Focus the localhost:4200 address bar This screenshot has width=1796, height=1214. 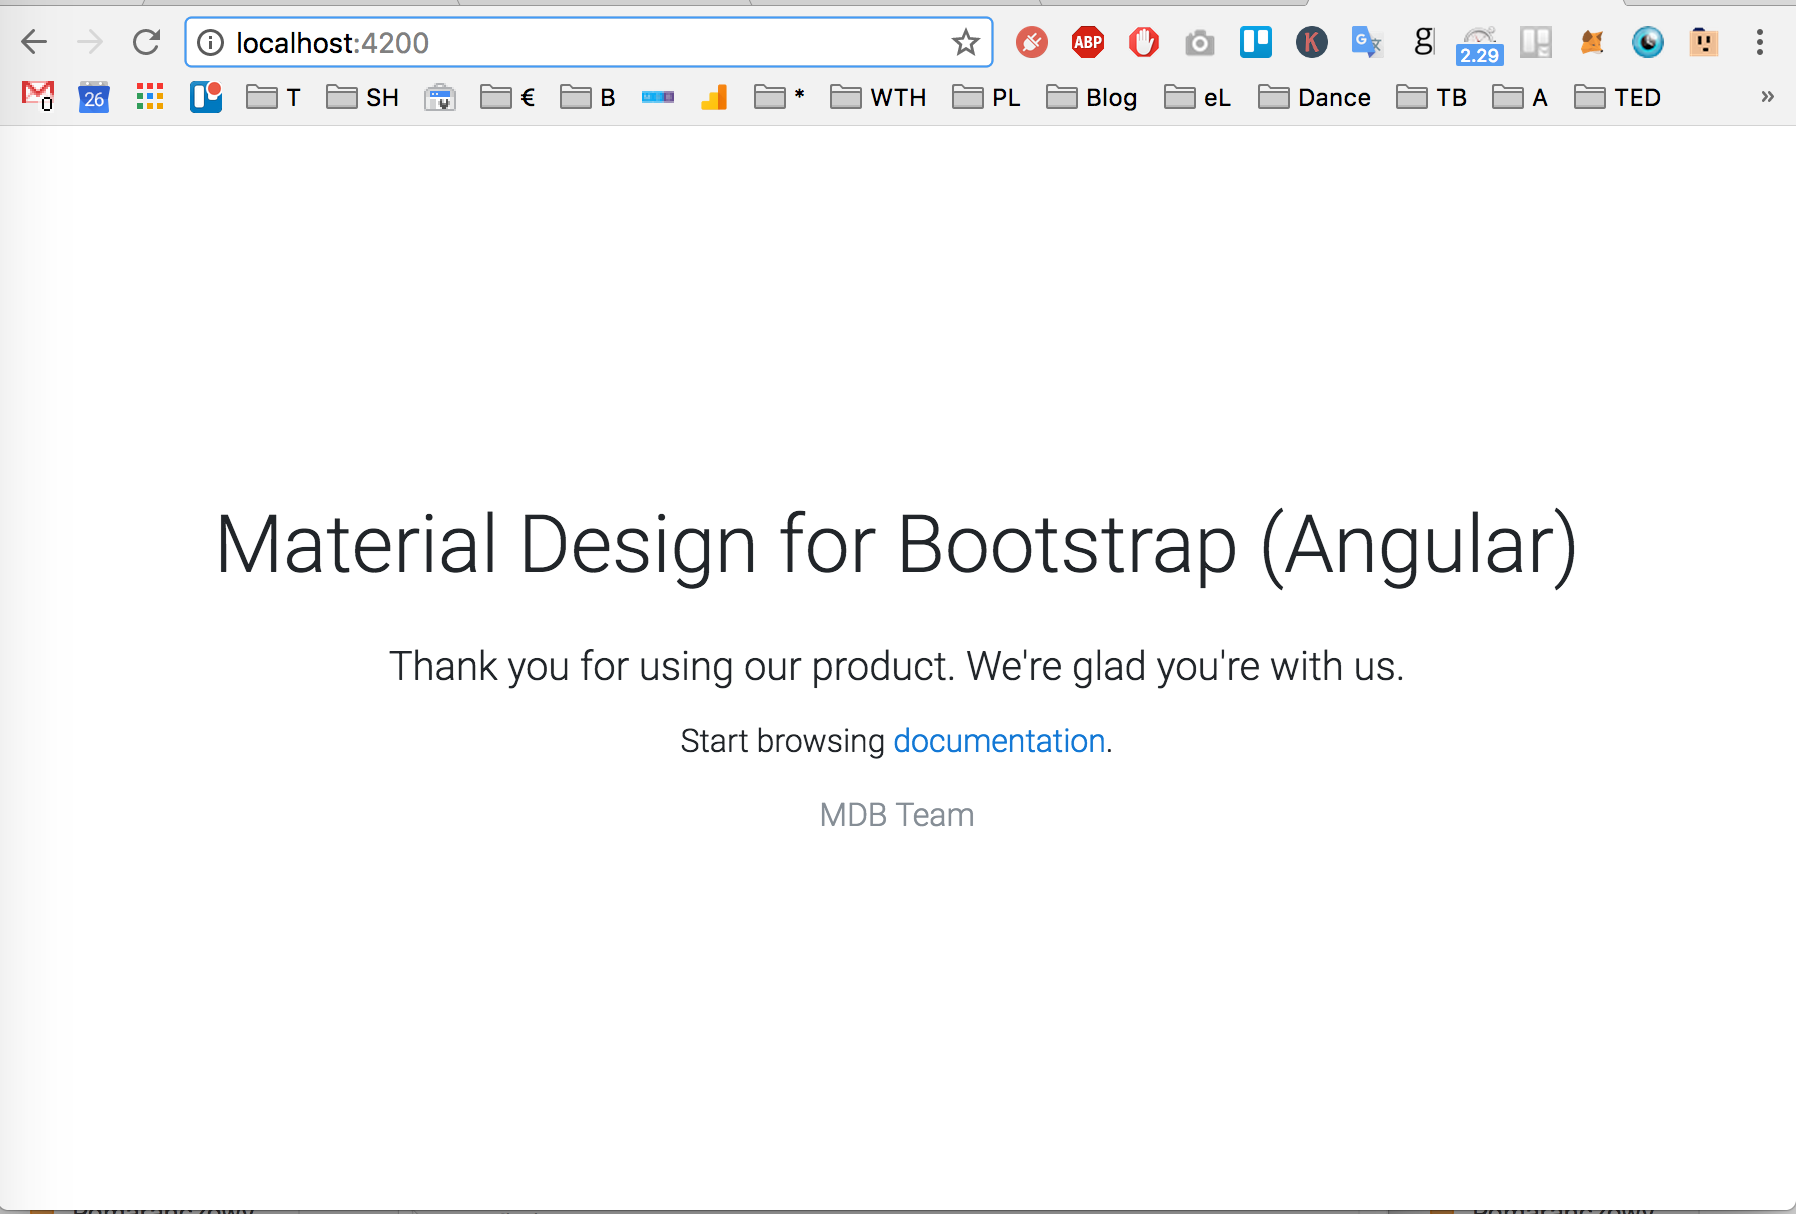click(x=588, y=42)
